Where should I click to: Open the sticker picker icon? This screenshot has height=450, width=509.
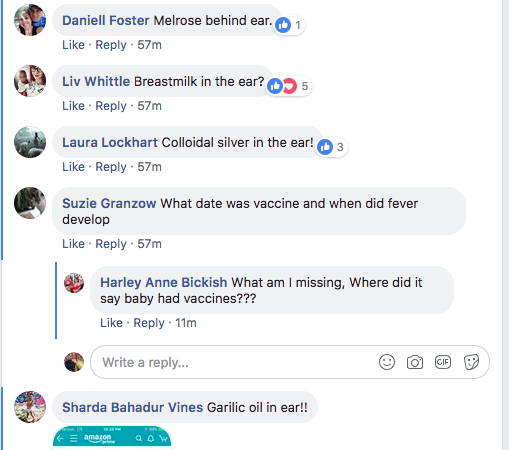tap(471, 362)
